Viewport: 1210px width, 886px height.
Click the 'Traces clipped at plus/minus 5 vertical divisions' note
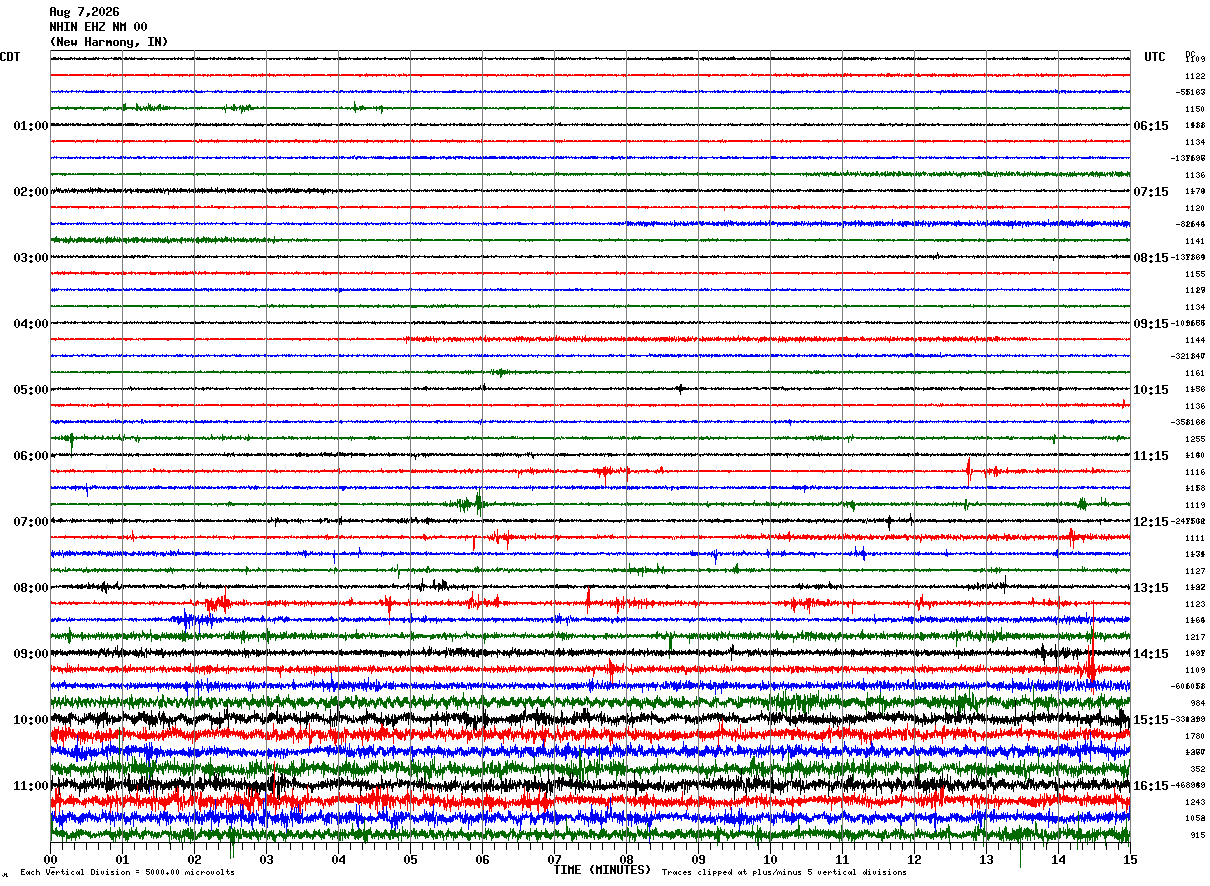pos(784,872)
